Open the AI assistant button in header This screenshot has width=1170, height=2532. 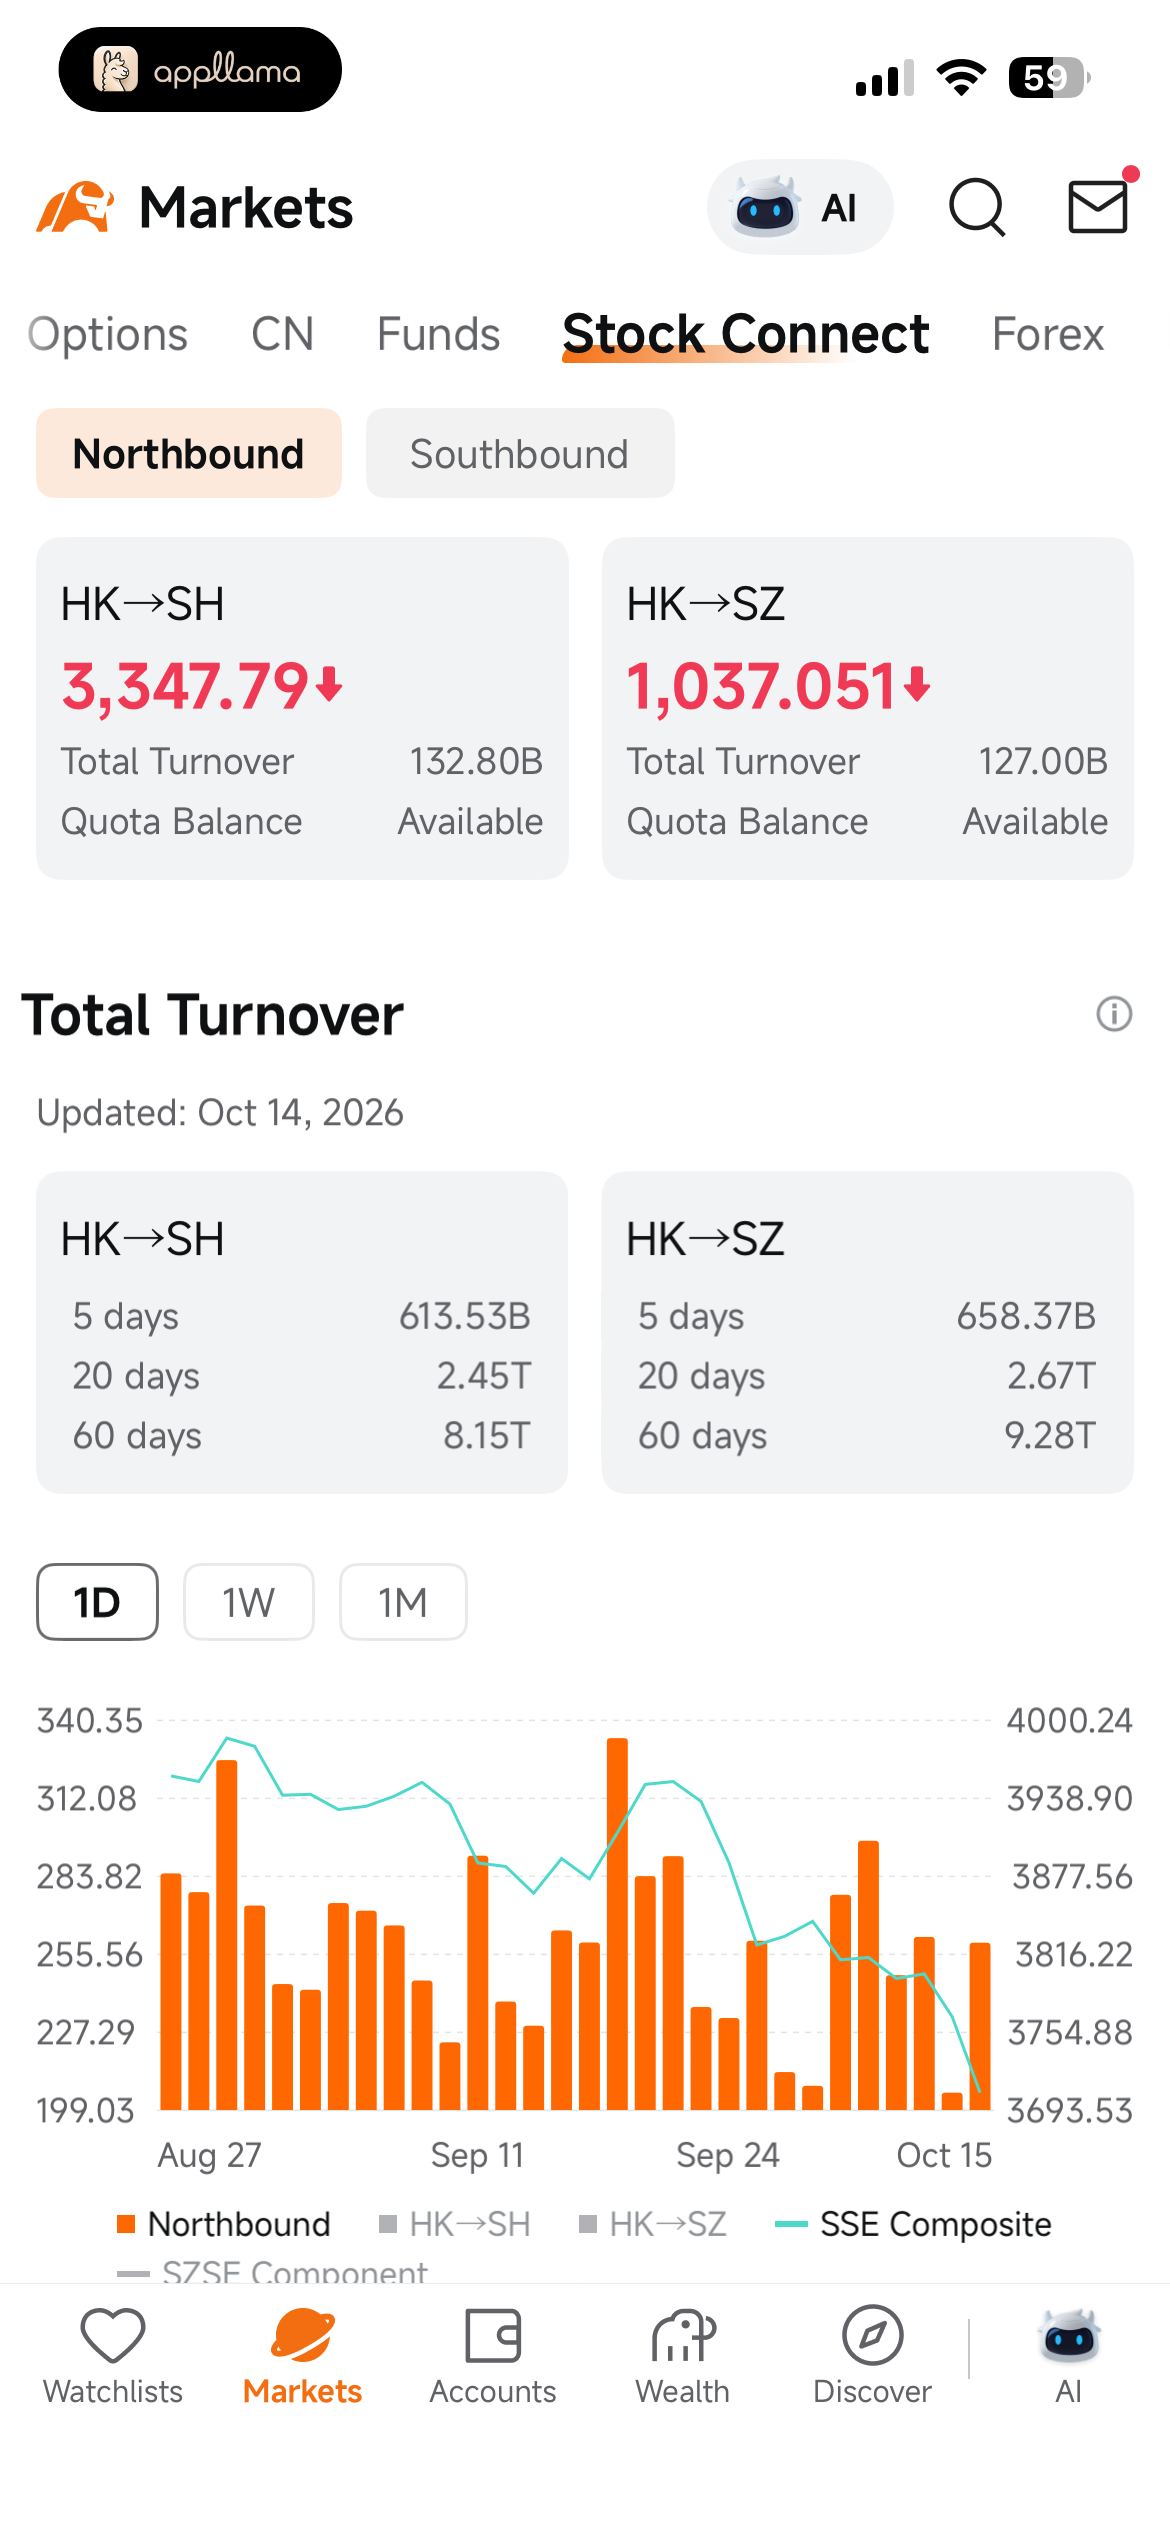[x=799, y=207]
